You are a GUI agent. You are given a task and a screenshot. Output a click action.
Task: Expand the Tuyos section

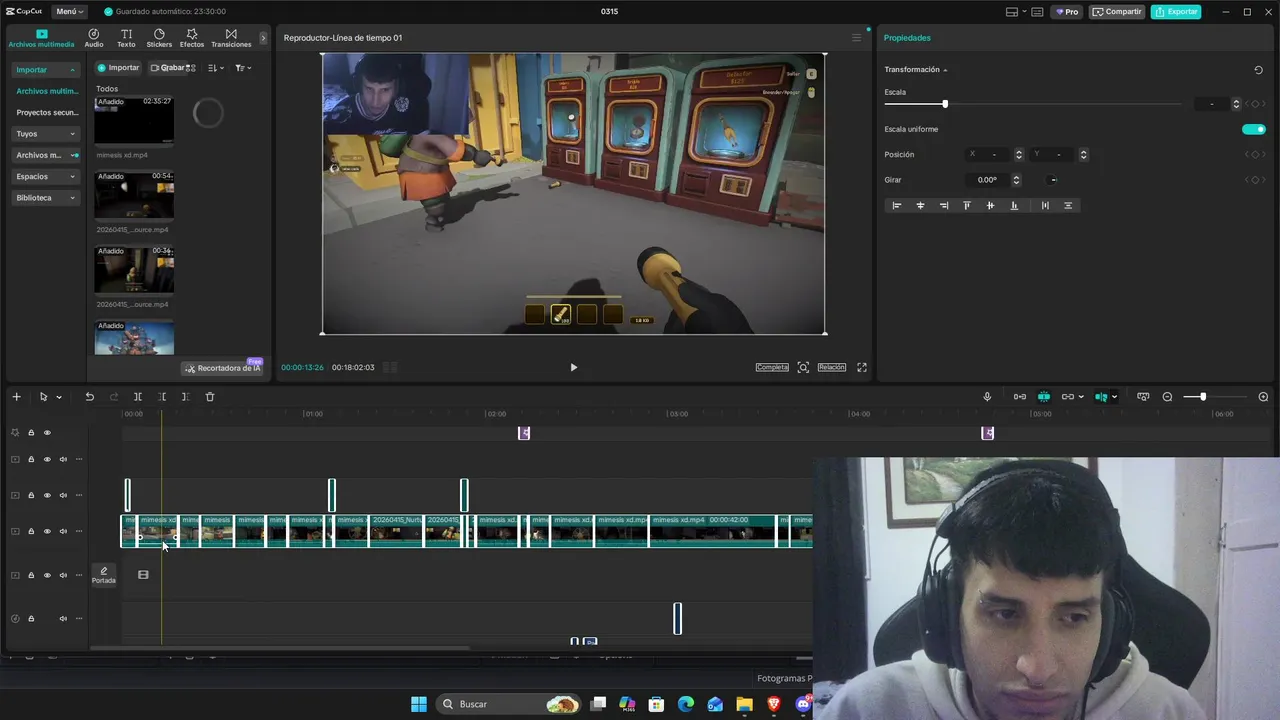point(46,134)
